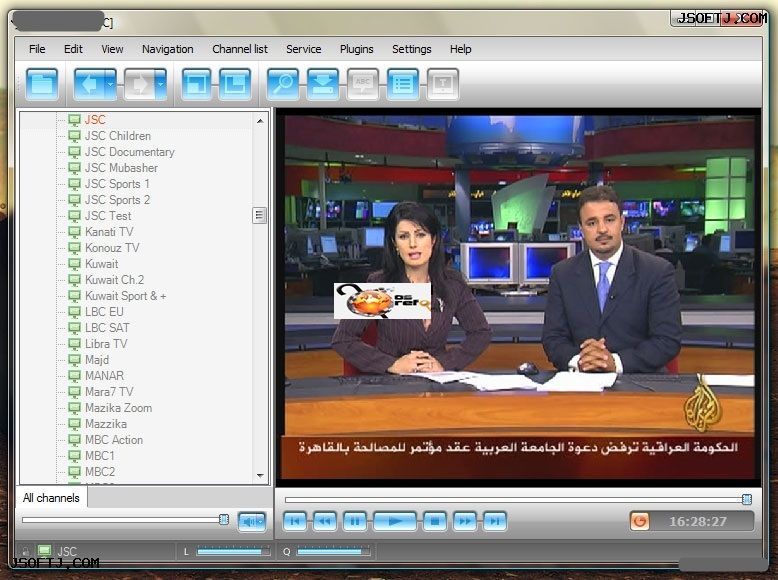Select the Kuwait Sport & + channel
This screenshot has width=778, height=580.
(x=126, y=296)
